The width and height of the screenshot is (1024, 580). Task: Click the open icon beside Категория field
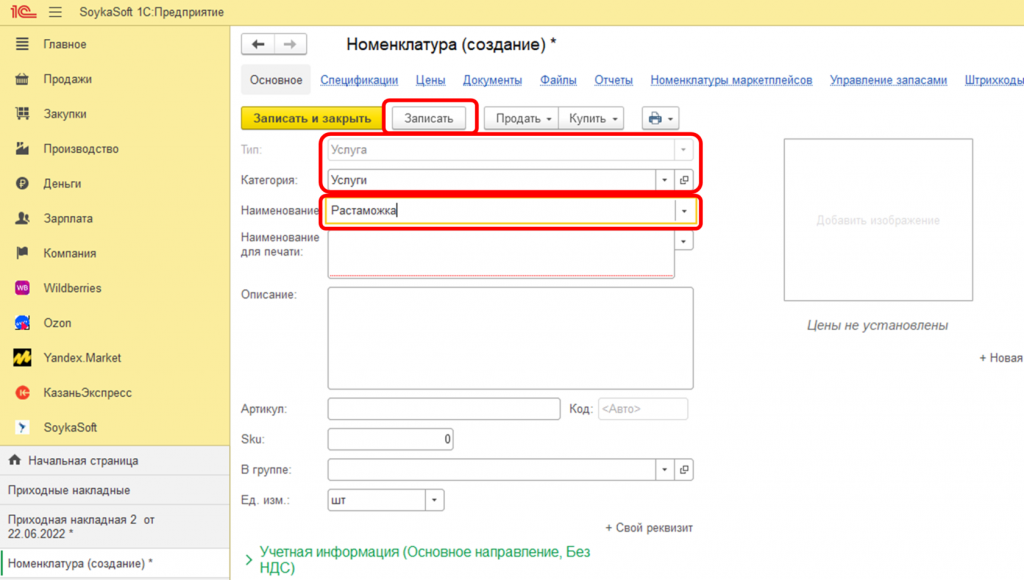click(x=685, y=180)
